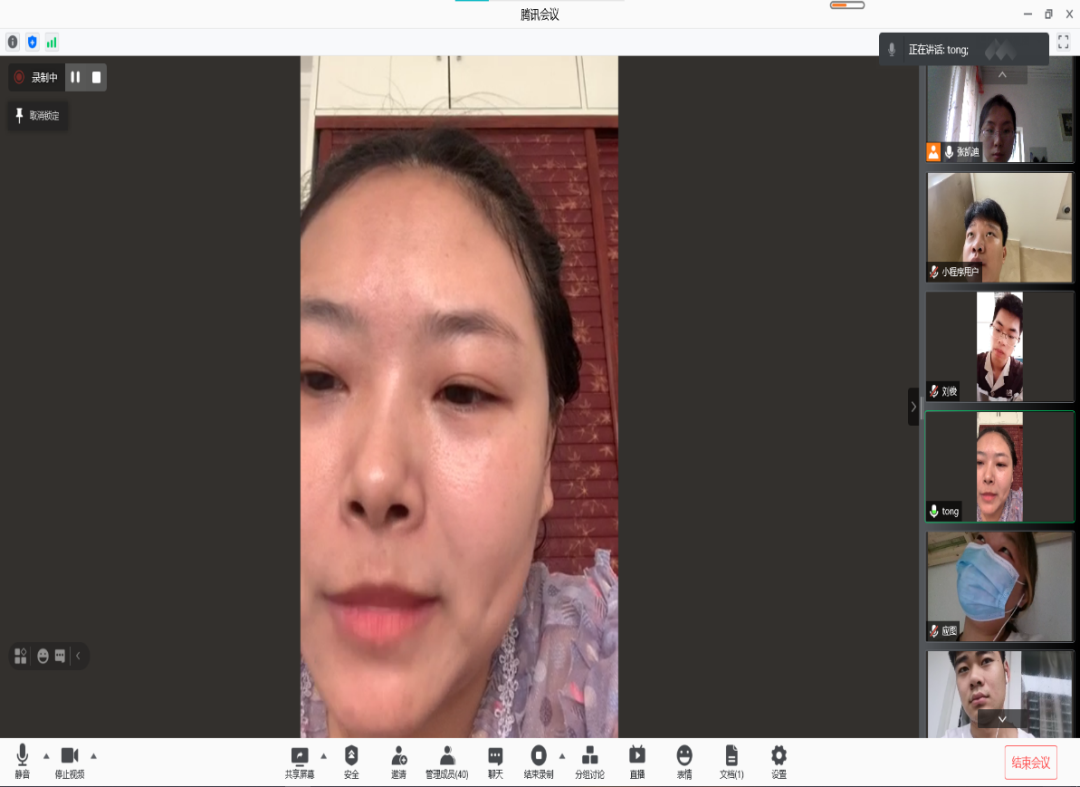Pause the recording in progress
1080x787 pixels.
(75, 77)
